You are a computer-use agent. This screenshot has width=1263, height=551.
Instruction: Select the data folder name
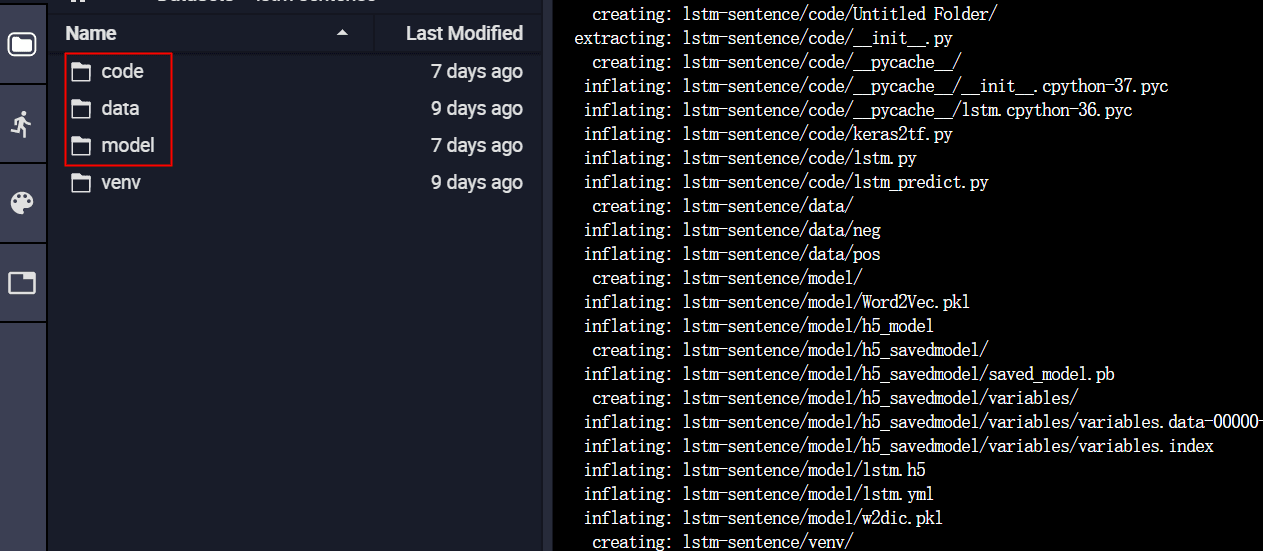(120, 109)
